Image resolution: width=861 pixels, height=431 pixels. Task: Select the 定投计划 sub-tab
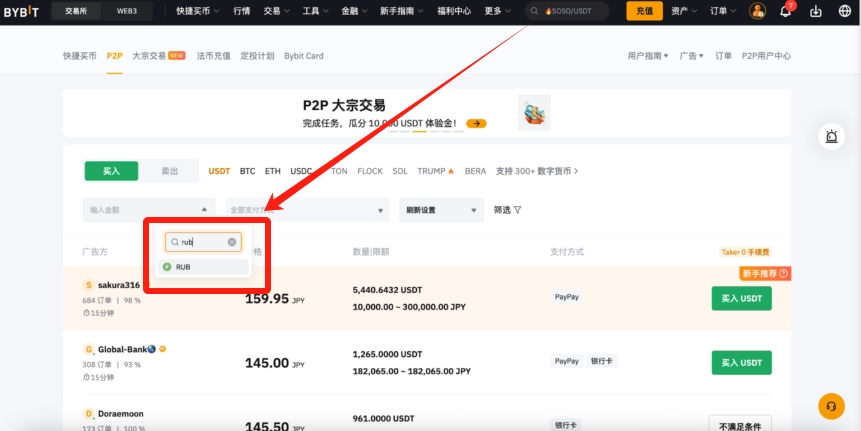tap(257, 56)
